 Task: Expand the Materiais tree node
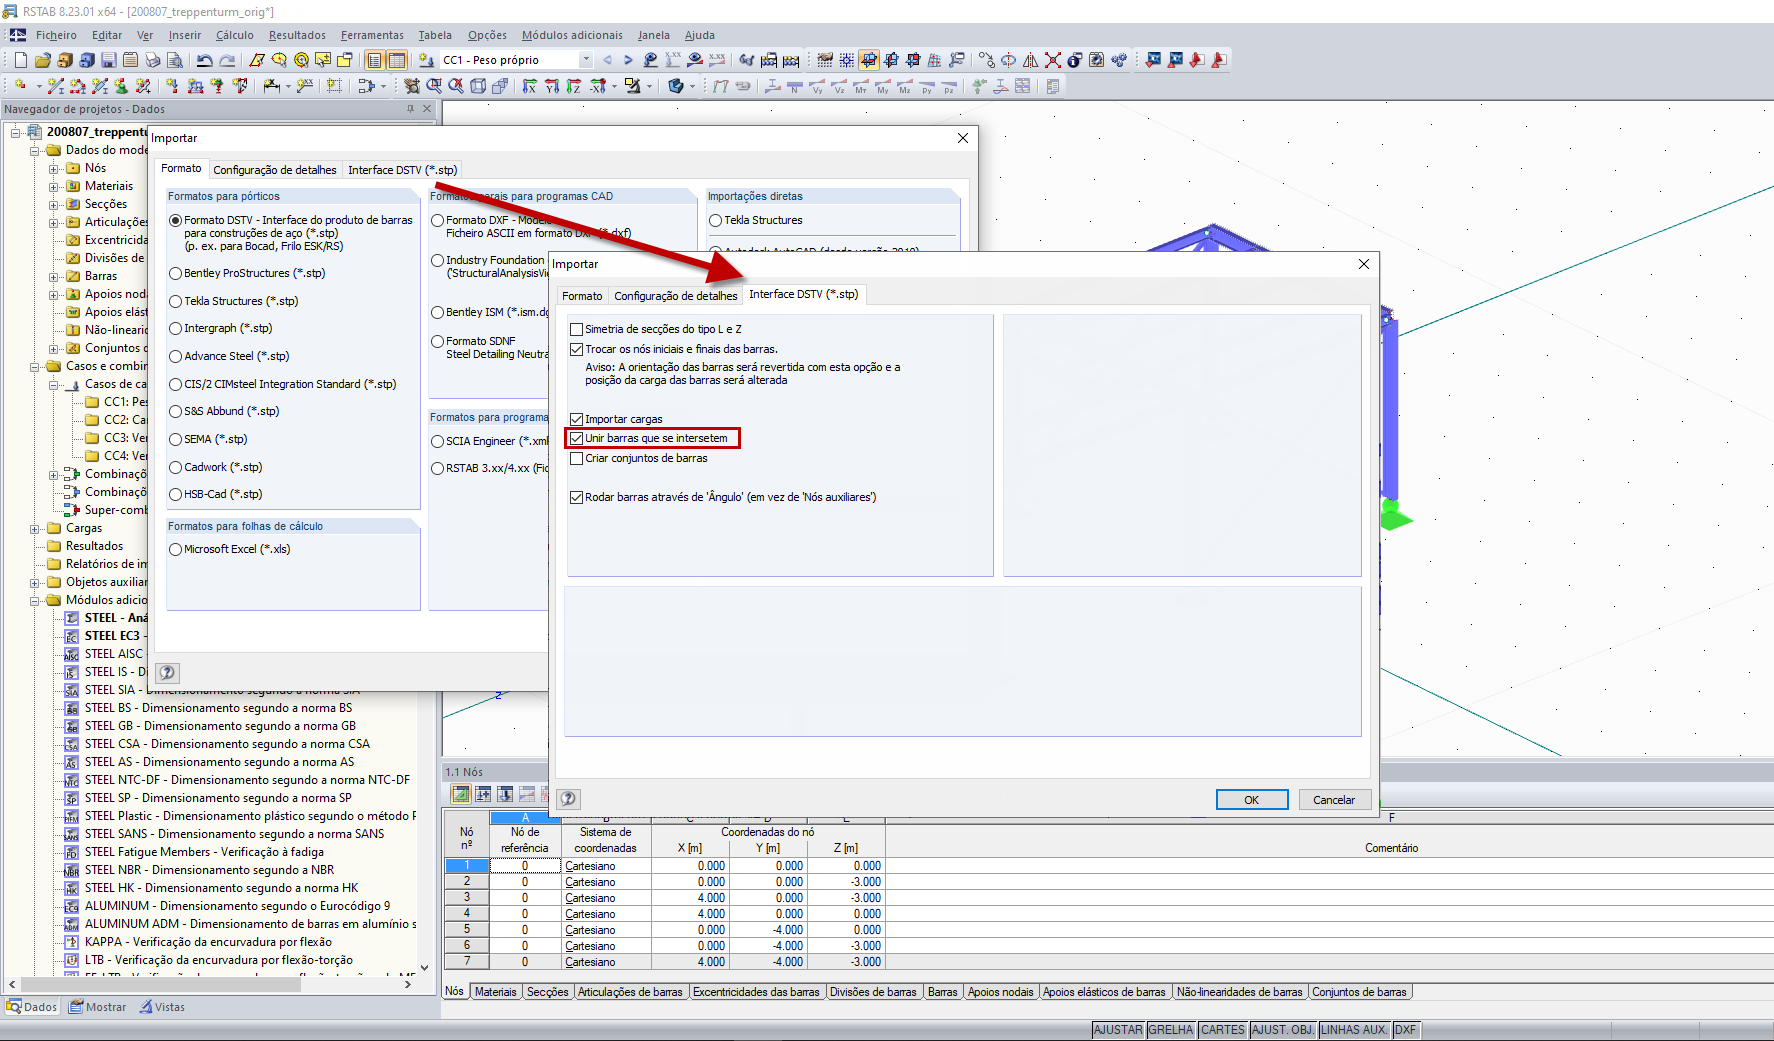[54, 186]
